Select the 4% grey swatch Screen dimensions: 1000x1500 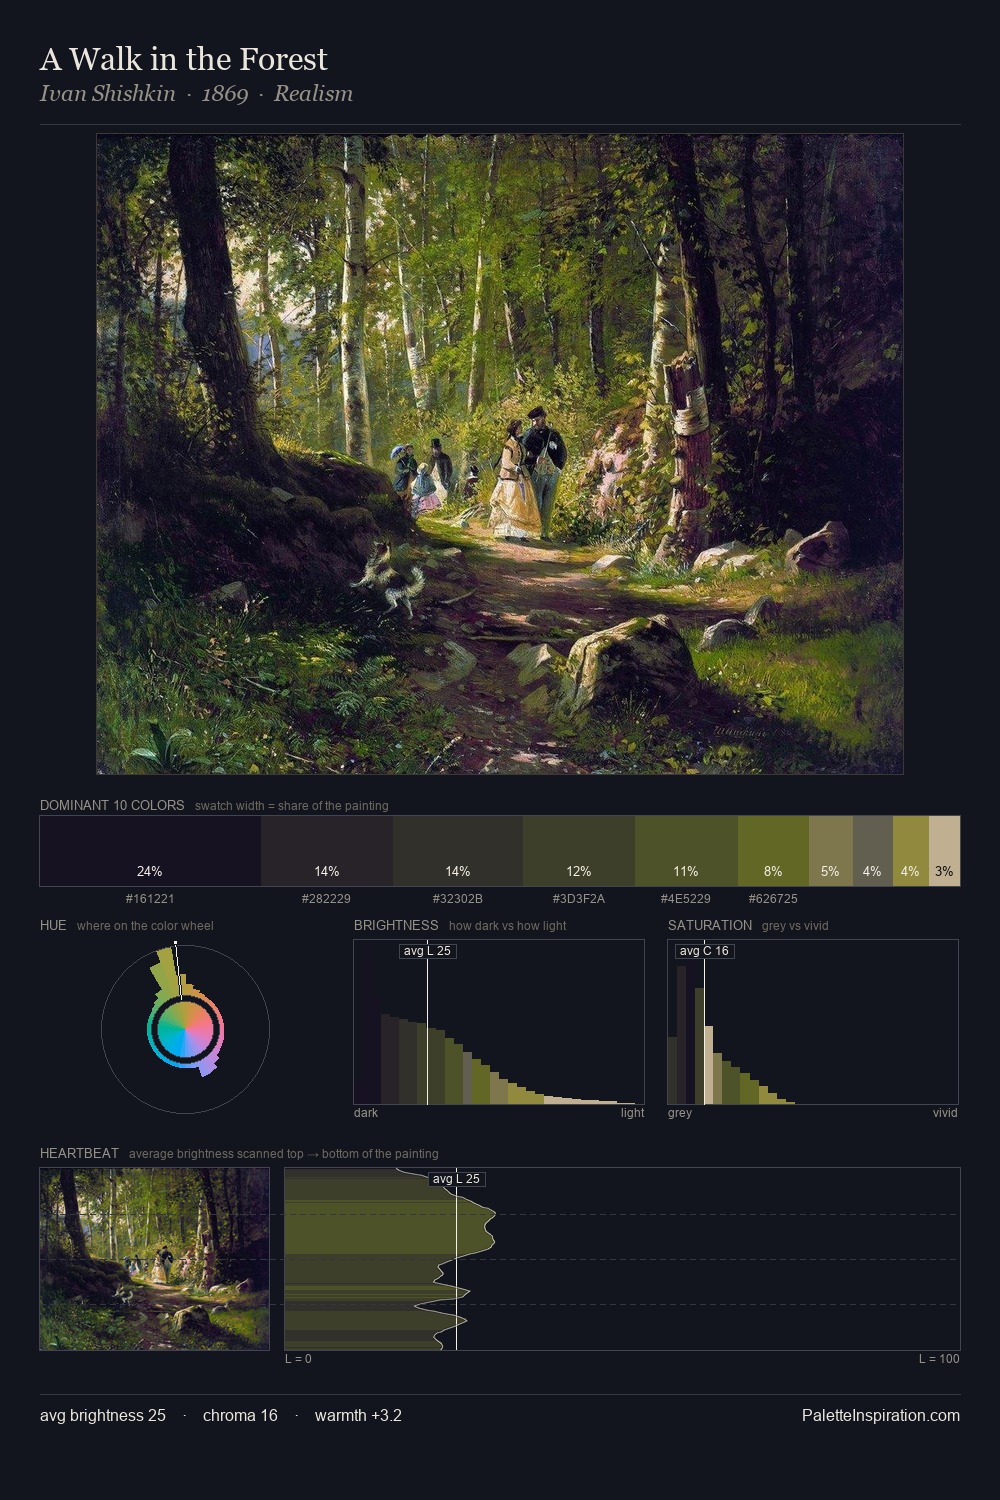pyautogui.click(x=872, y=851)
